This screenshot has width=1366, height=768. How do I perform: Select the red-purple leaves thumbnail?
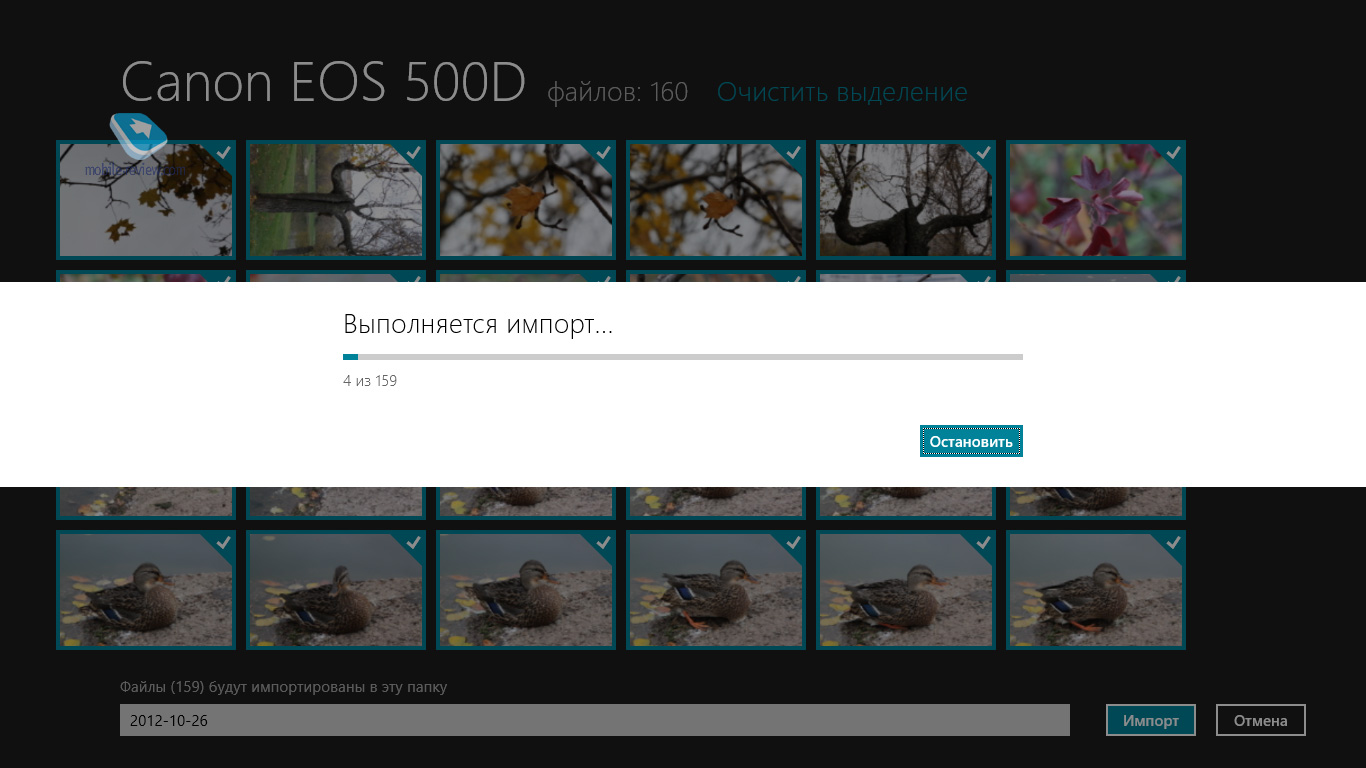click(1096, 200)
